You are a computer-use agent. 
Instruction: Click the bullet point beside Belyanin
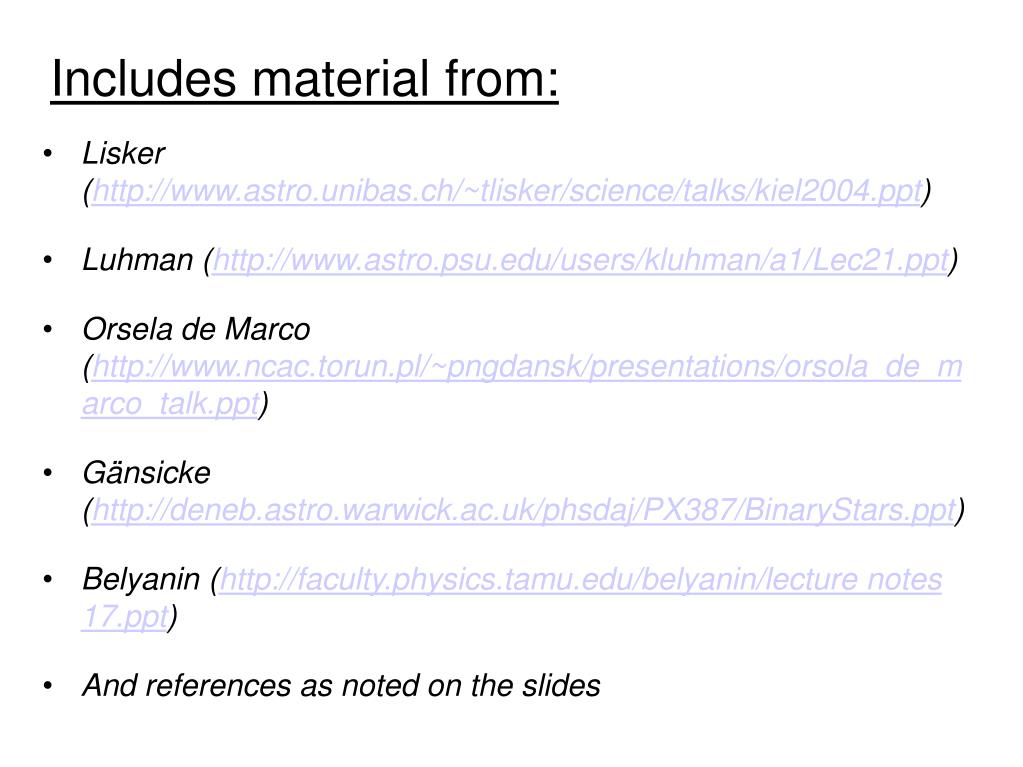click(48, 580)
